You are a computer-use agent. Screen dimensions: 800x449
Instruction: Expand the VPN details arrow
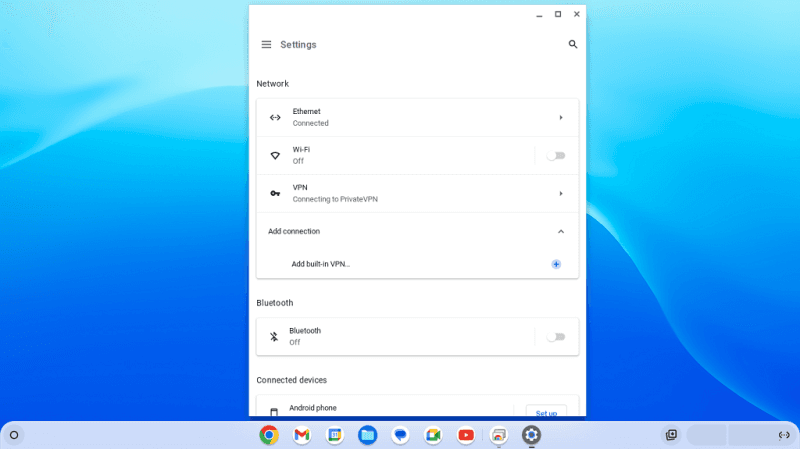pos(561,193)
